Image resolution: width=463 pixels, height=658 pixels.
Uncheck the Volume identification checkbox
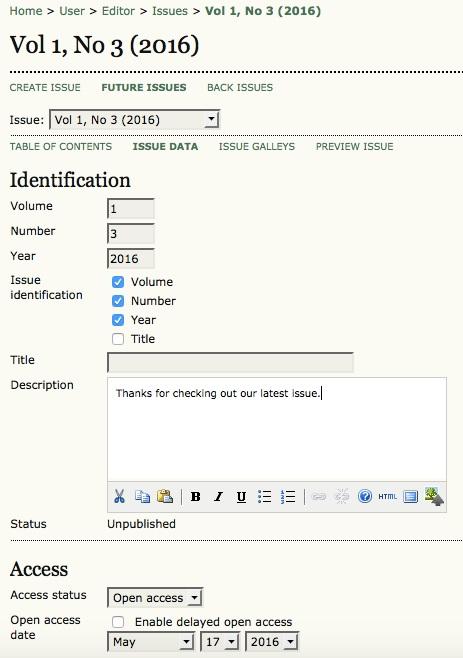coord(118,282)
